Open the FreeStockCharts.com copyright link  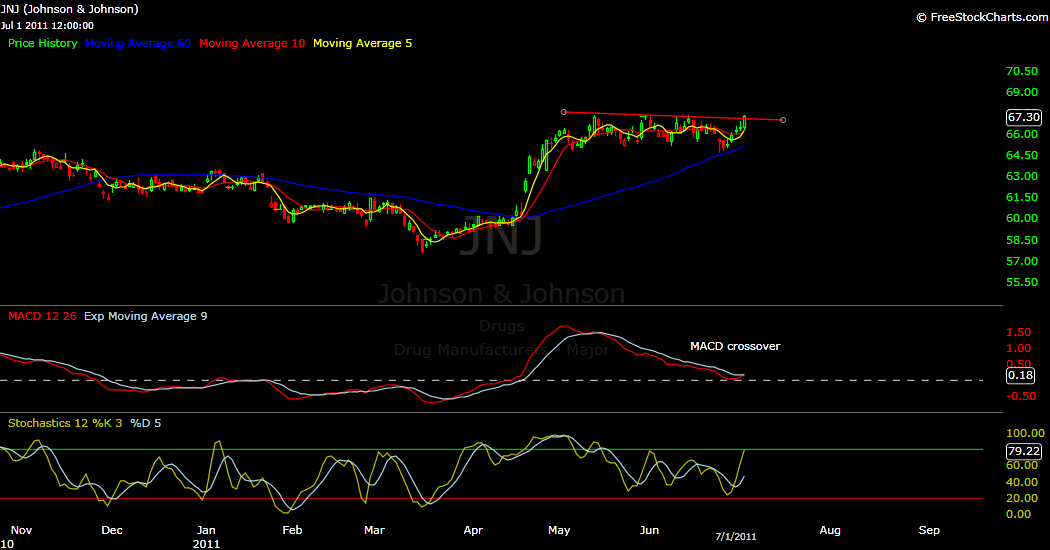(982, 17)
